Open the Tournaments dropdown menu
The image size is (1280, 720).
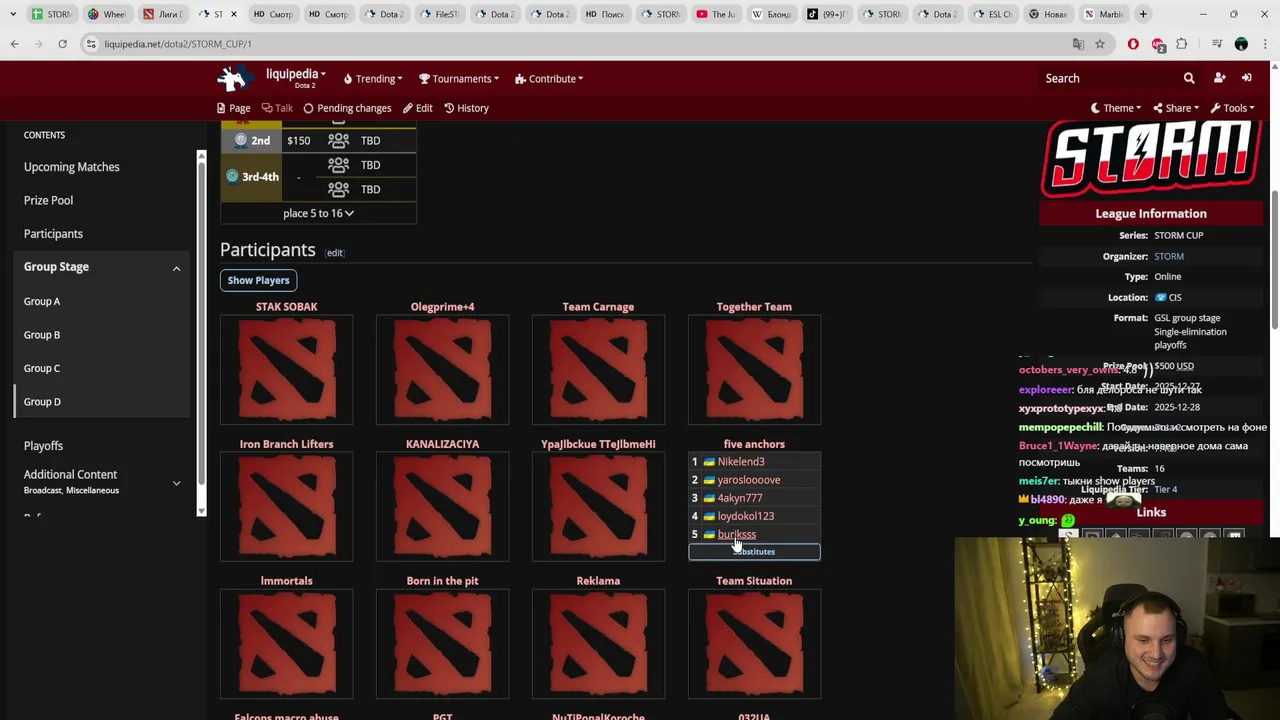pyautogui.click(x=459, y=79)
